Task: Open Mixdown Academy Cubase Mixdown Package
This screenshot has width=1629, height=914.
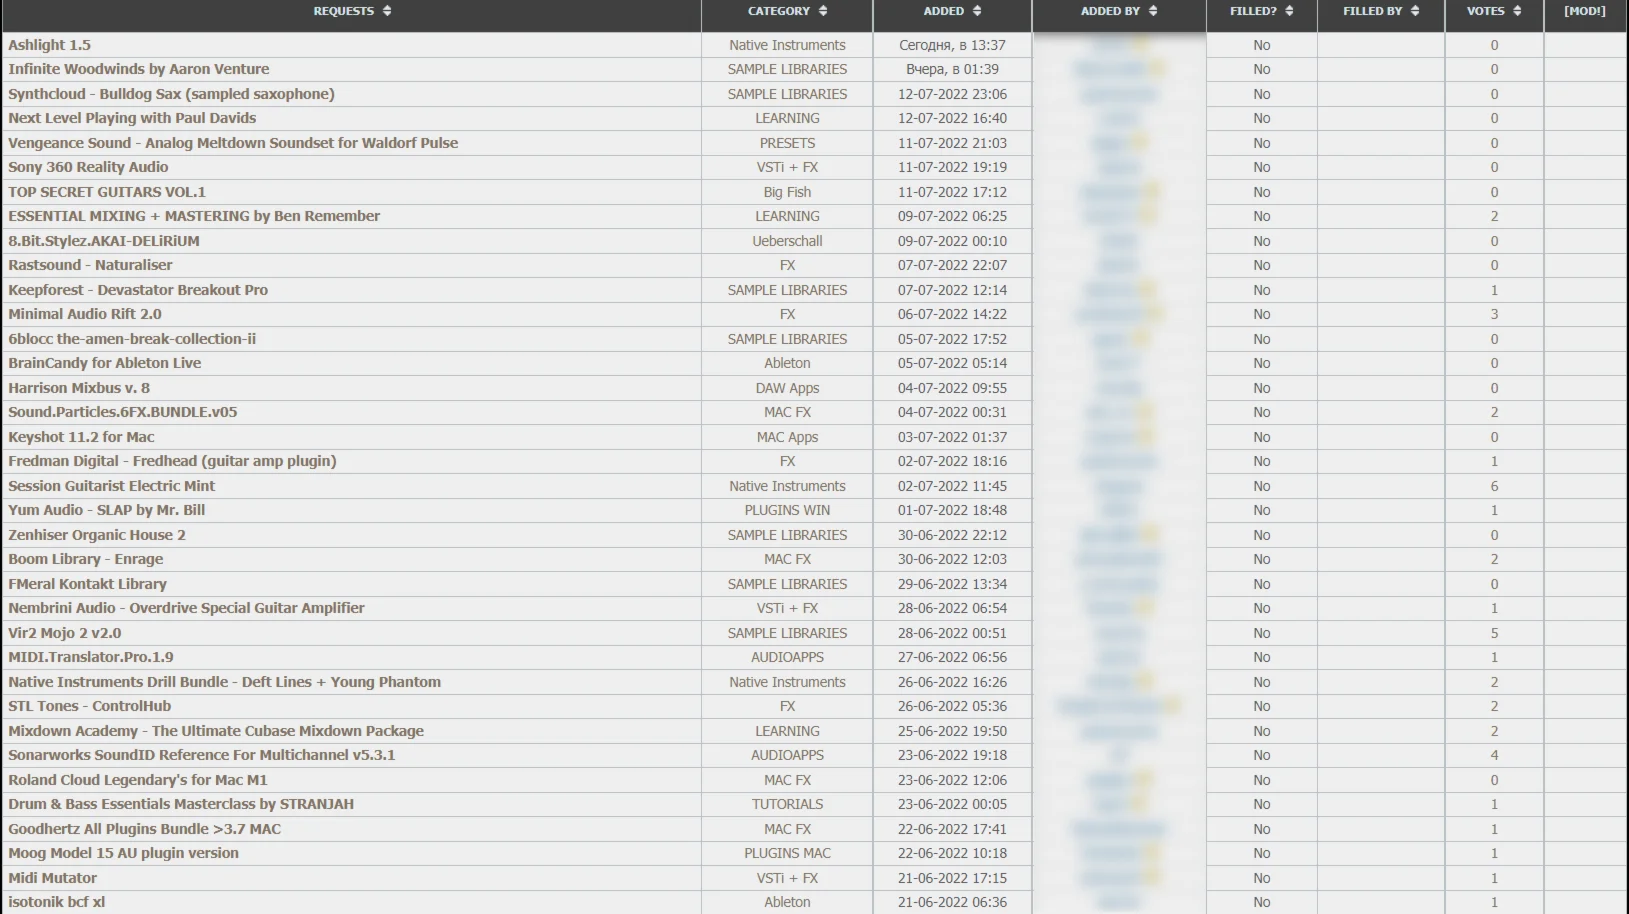Action: tap(216, 731)
